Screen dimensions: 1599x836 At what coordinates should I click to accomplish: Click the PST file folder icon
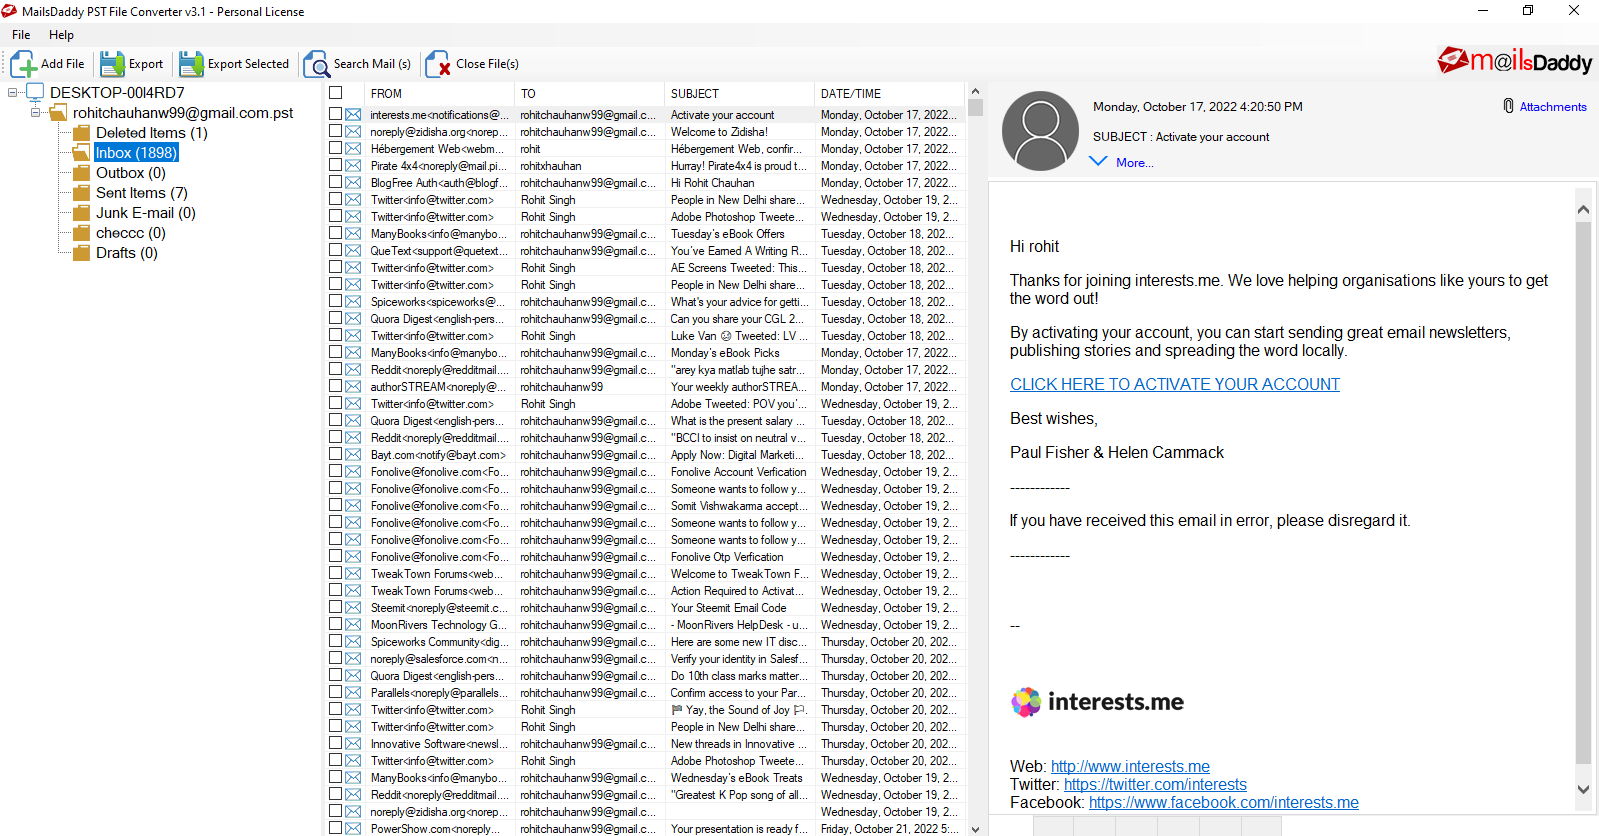[x=59, y=113]
